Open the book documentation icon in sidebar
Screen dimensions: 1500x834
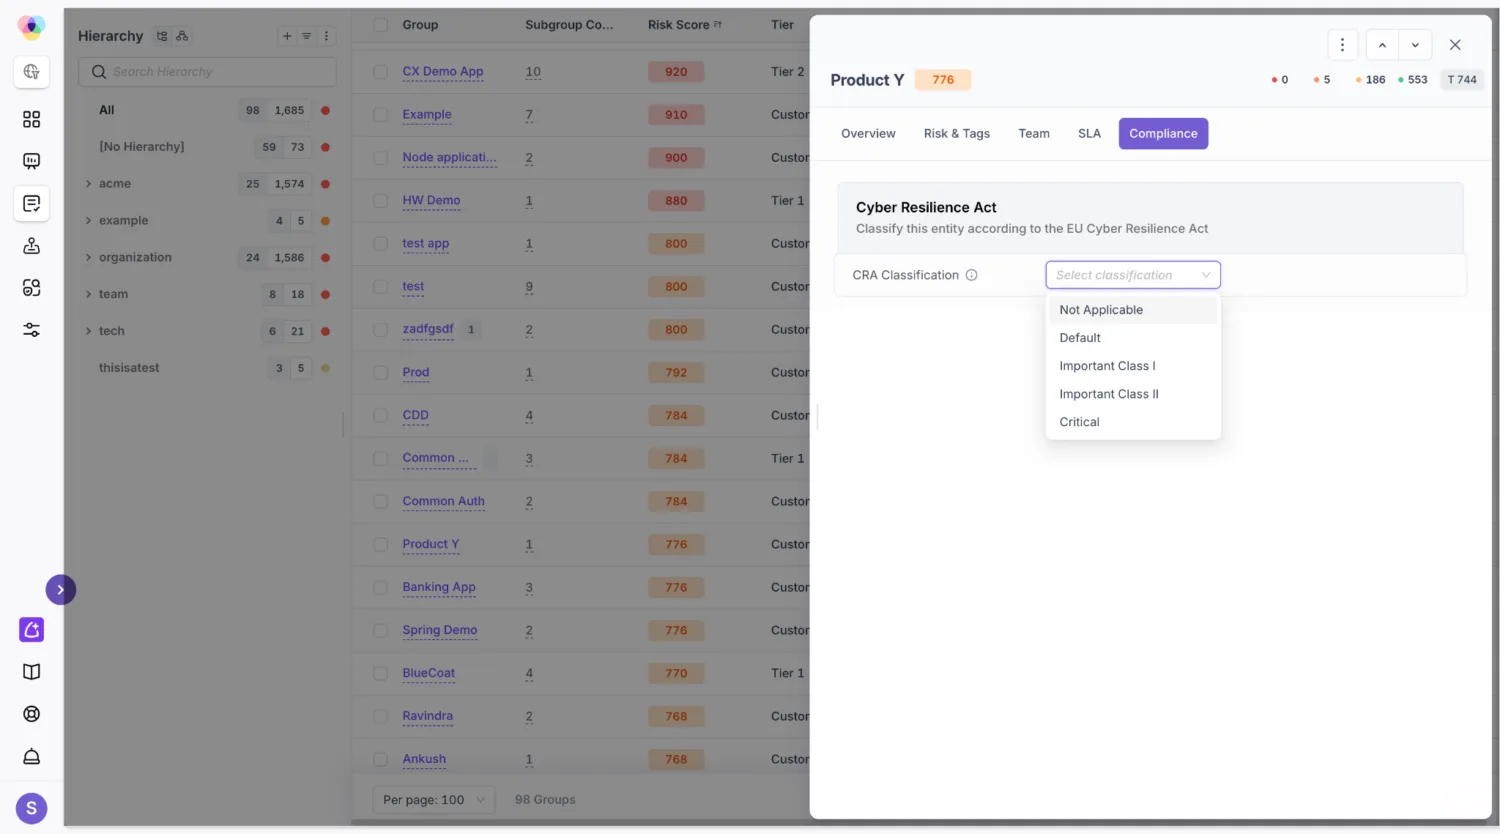click(31, 672)
